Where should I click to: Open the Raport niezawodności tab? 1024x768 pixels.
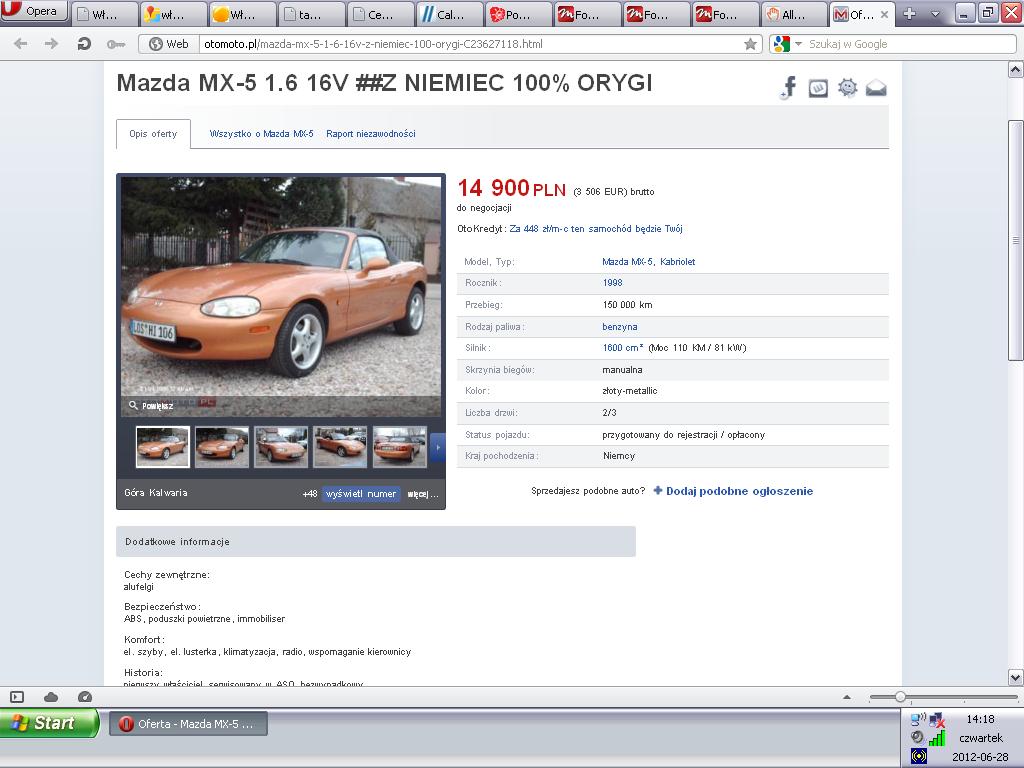371,134
